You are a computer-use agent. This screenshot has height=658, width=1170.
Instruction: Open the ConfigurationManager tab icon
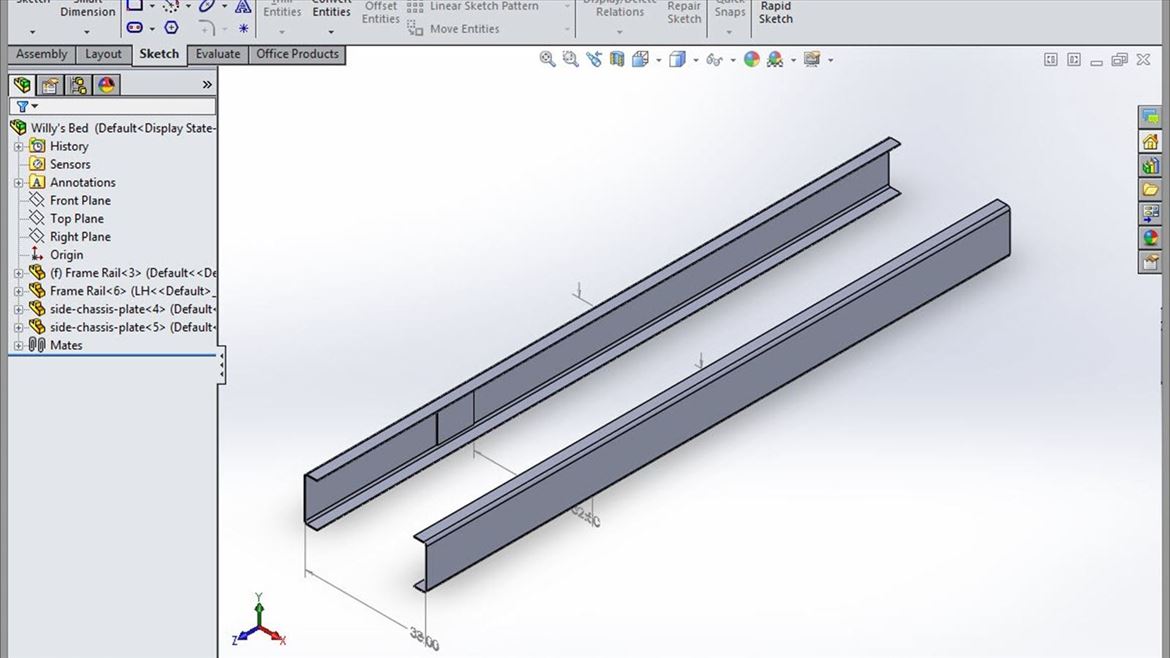tap(78, 85)
